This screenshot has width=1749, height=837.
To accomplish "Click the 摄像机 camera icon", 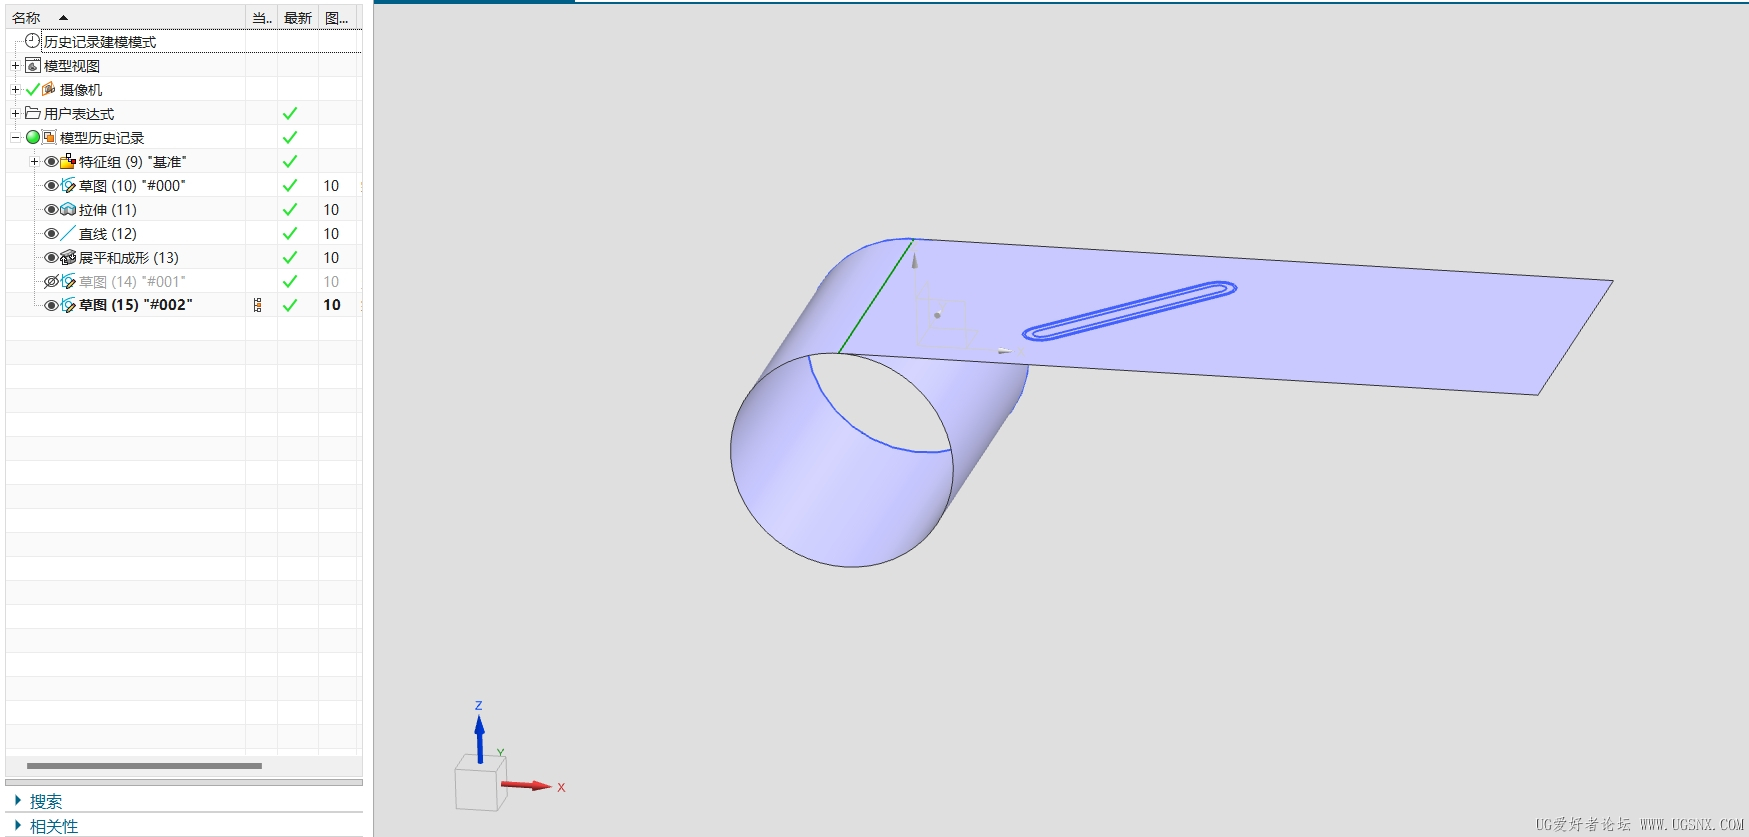I will coord(48,89).
